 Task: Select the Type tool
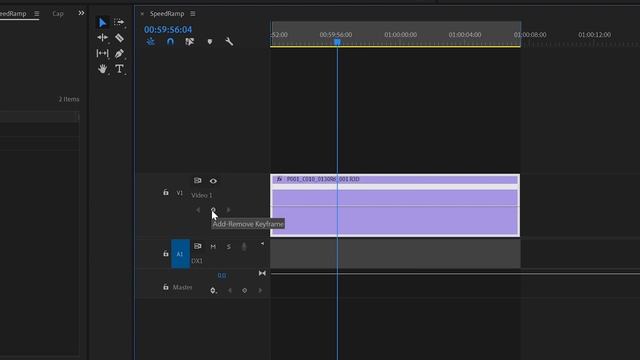(119, 69)
